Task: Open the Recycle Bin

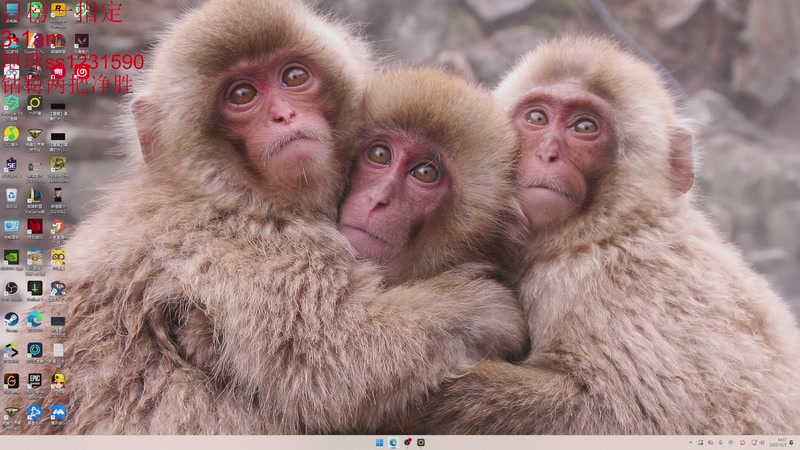Action: (x=11, y=195)
